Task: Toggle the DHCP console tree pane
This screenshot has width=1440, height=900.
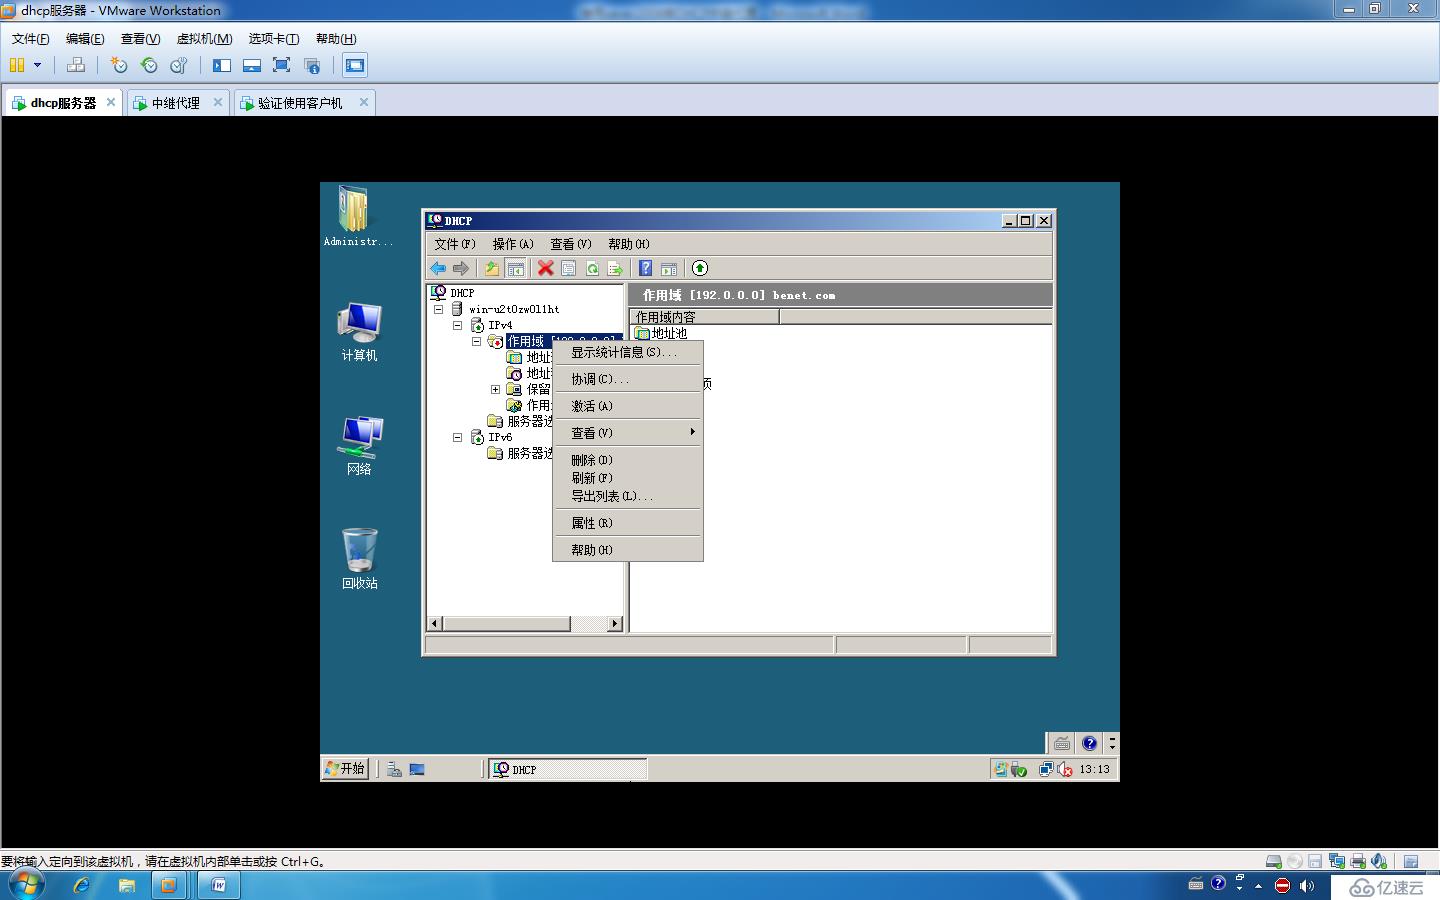Action: pyautogui.click(x=515, y=268)
